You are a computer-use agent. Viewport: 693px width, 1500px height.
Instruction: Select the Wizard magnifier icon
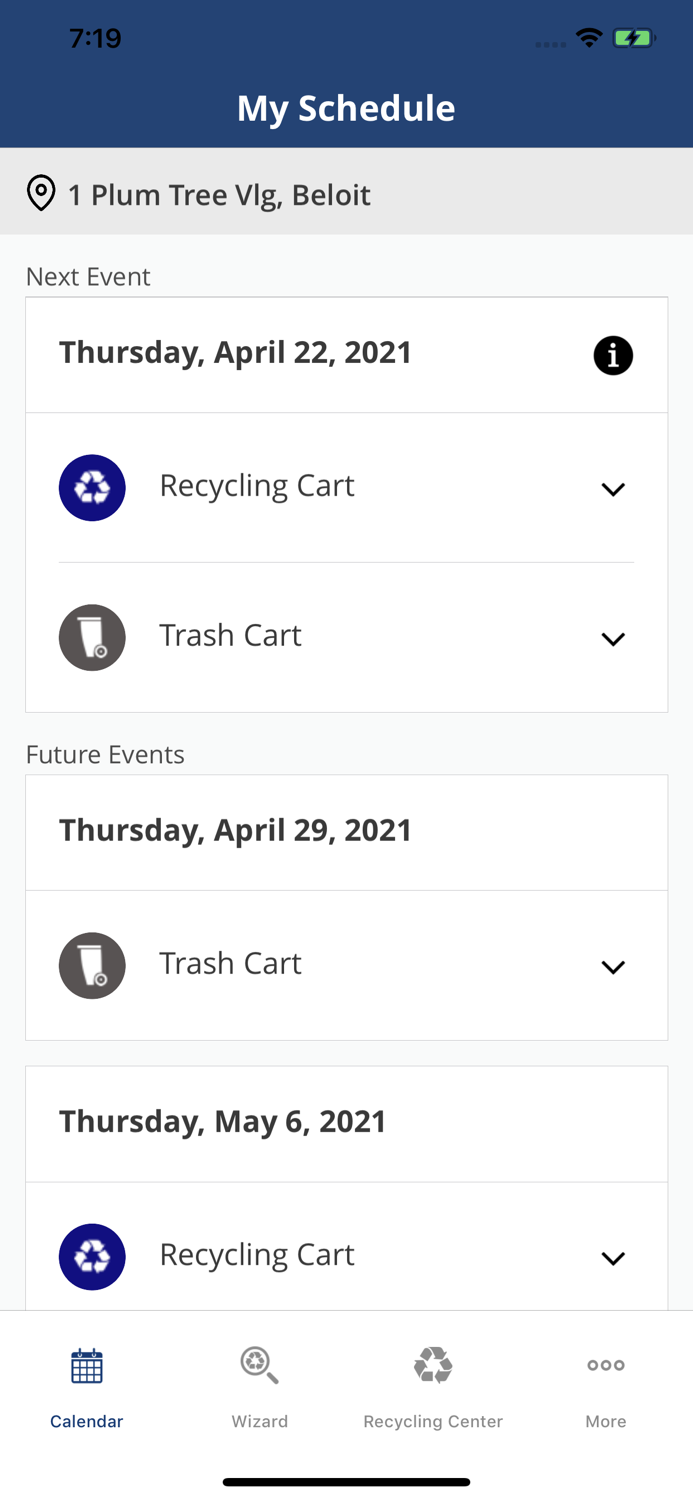coord(258,1364)
